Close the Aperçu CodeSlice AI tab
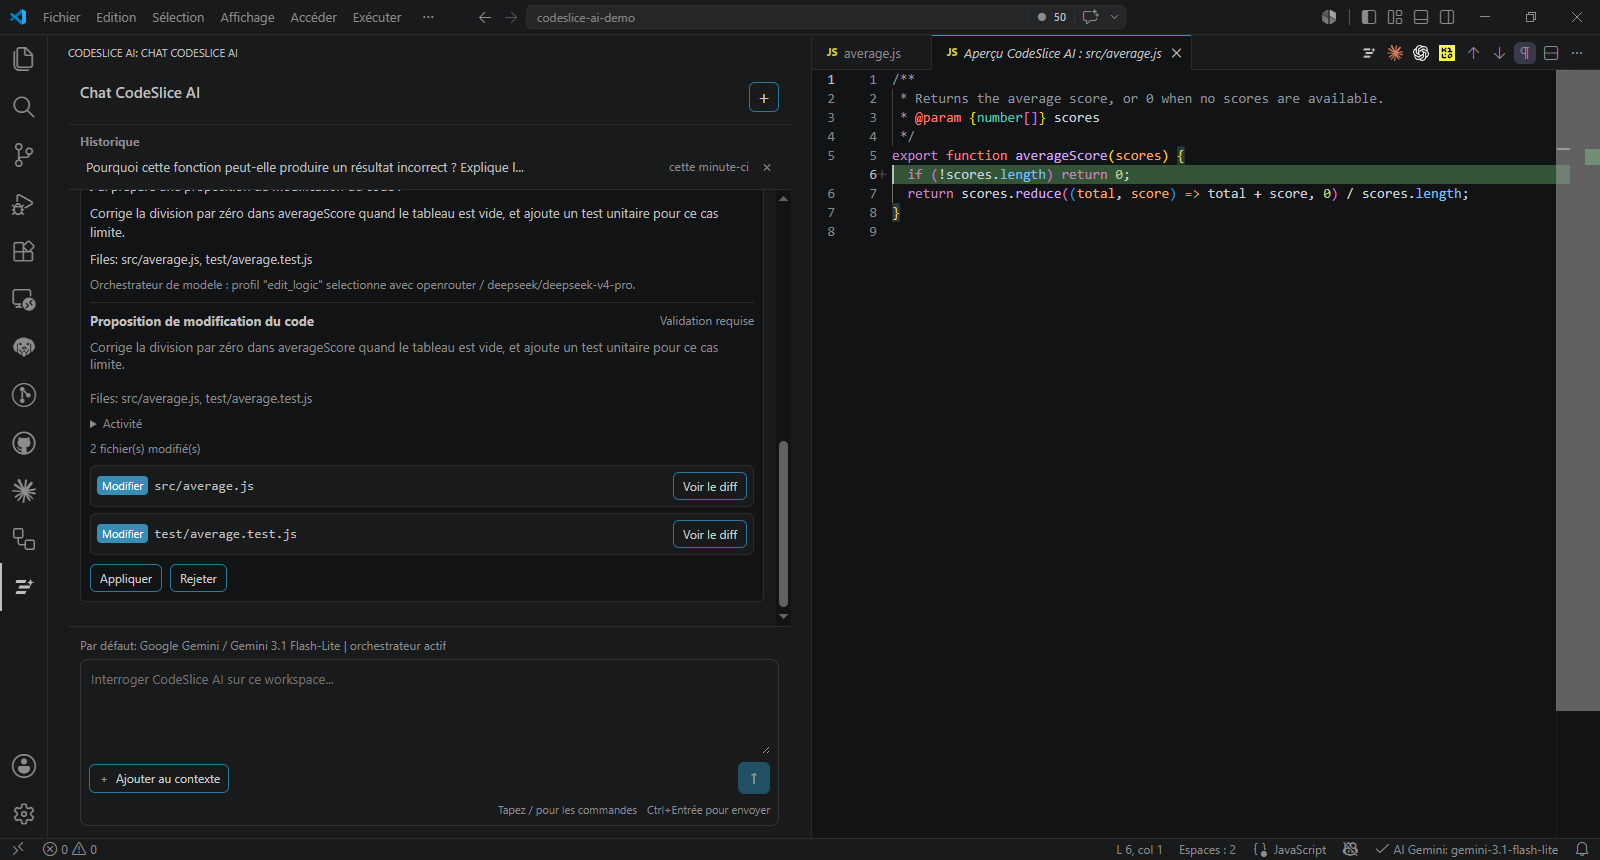 (x=1176, y=53)
